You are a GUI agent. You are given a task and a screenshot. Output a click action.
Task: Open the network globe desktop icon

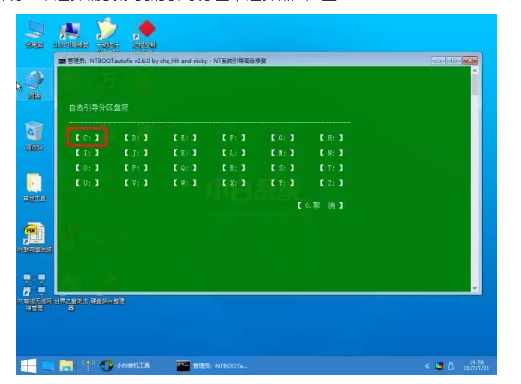[35, 85]
